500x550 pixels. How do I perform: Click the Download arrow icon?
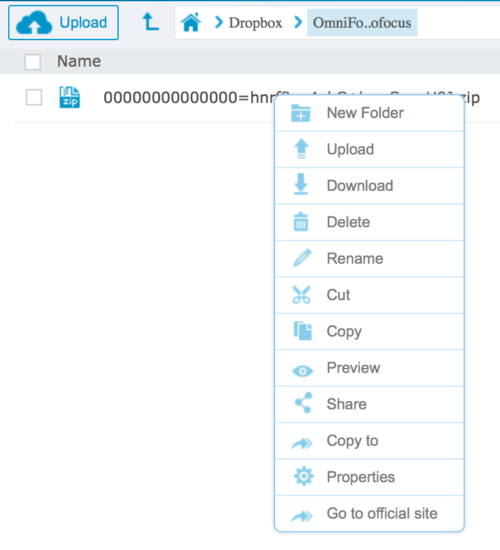point(301,184)
